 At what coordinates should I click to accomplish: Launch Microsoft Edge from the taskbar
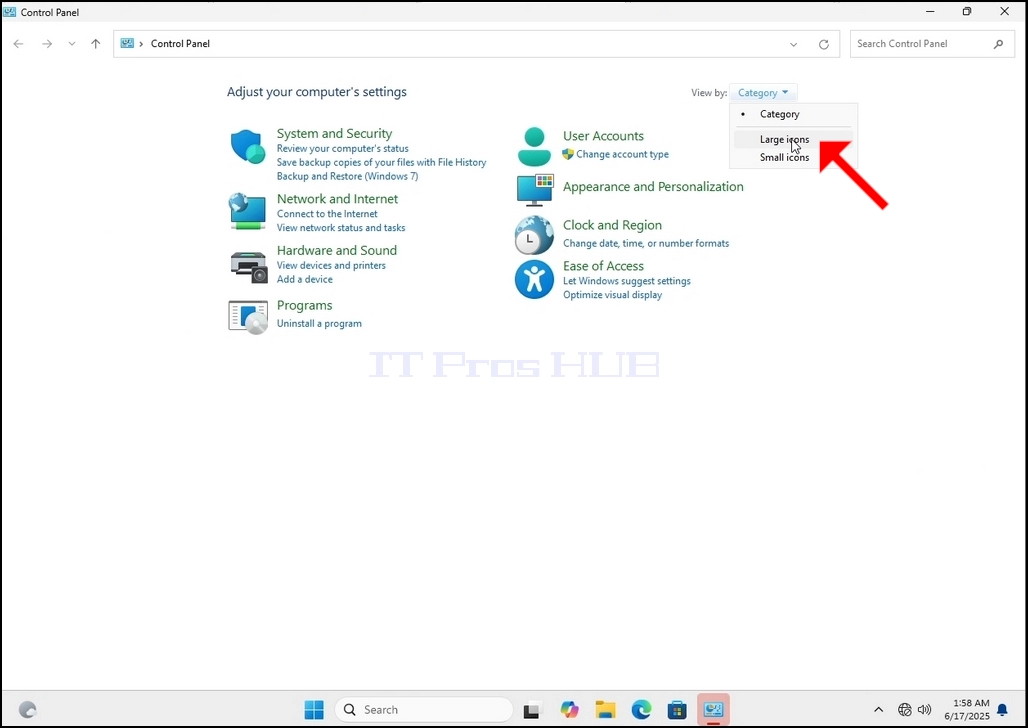point(641,710)
